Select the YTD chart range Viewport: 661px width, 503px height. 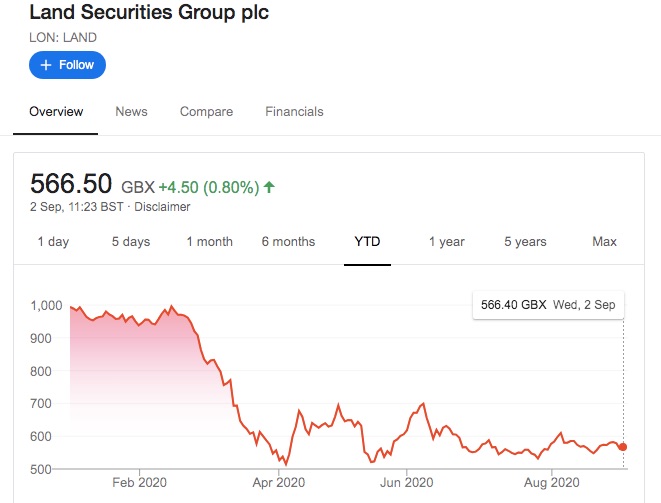pyautogui.click(x=367, y=242)
